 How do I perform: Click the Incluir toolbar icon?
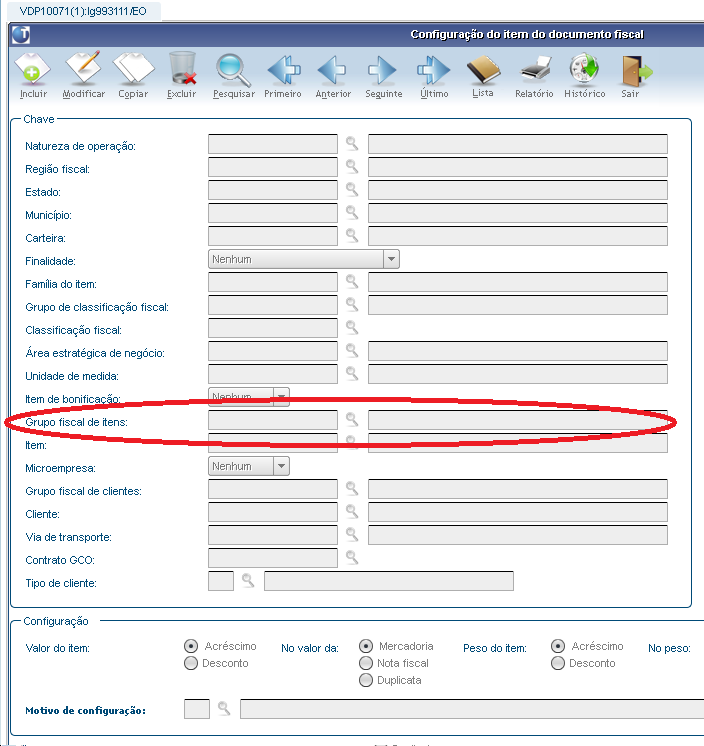[x=32, y=69]
